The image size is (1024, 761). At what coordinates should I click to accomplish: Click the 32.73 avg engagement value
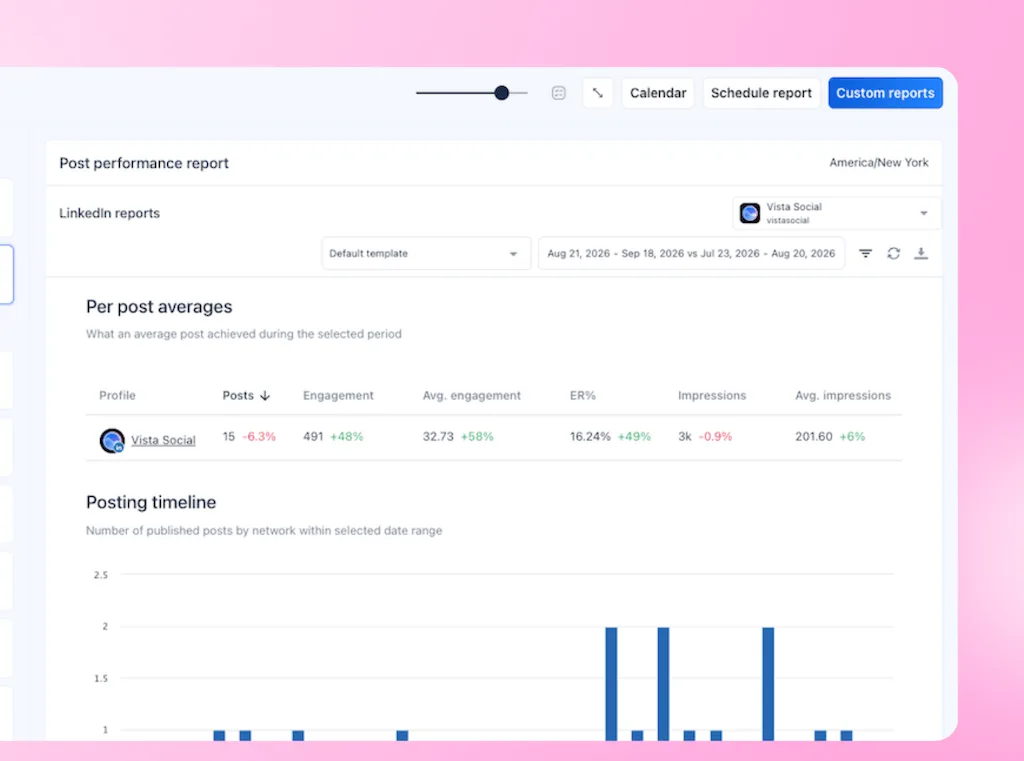point(438,436)
